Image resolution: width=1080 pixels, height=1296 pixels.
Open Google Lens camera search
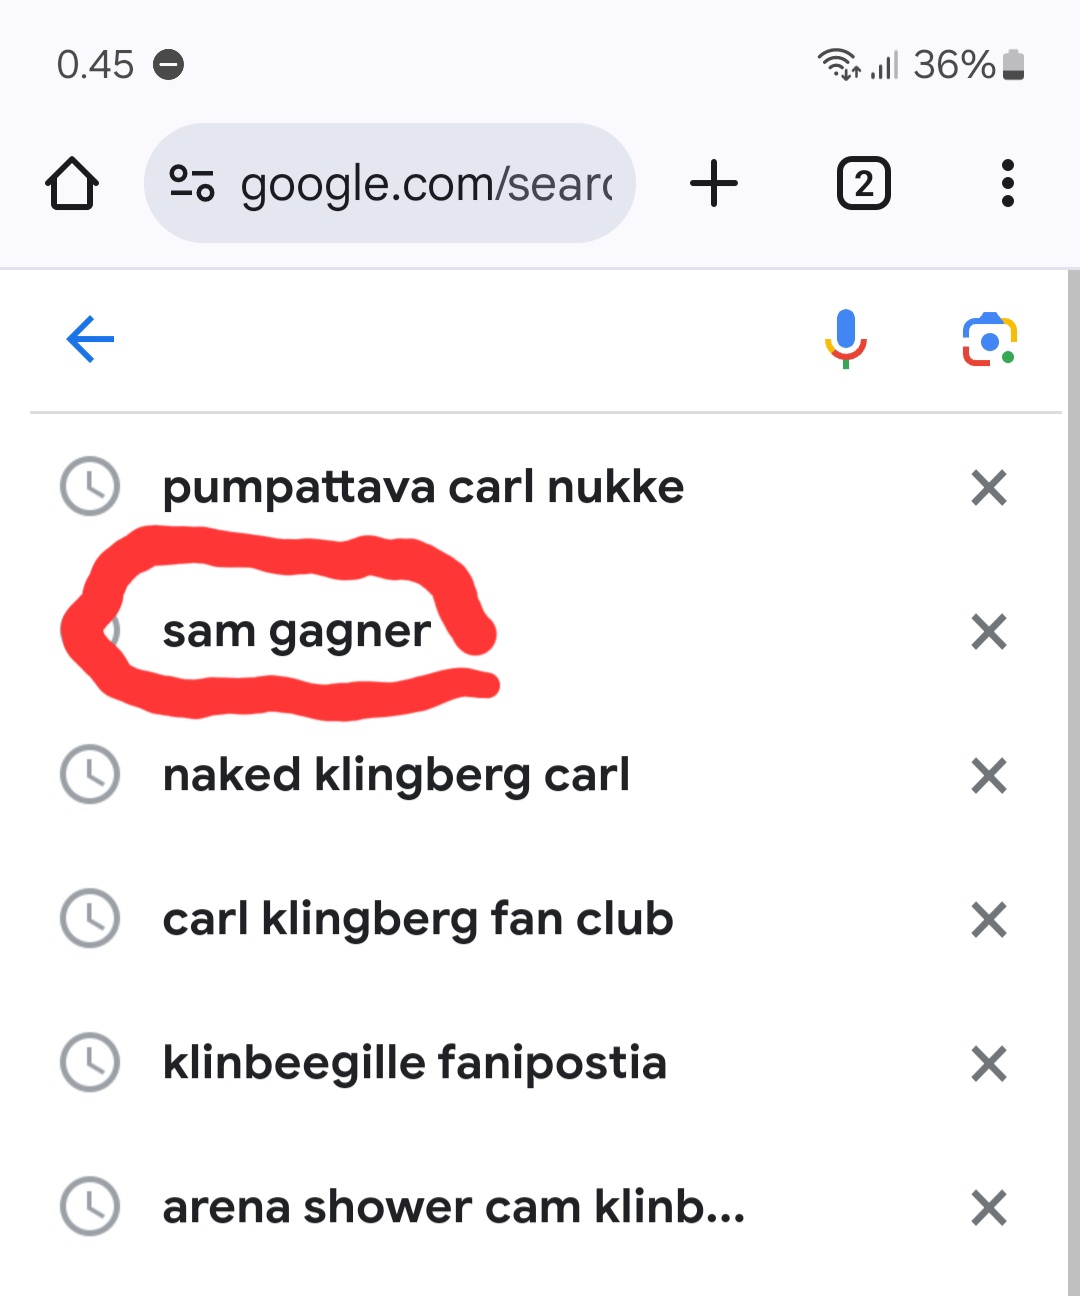(x=990, y=340)
